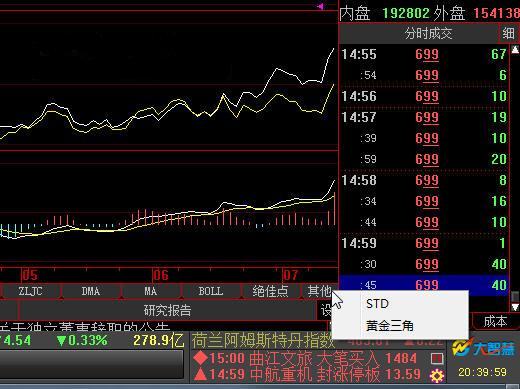Click the red square icon beside 1484

pyautogui.click(x=437, y=359)
